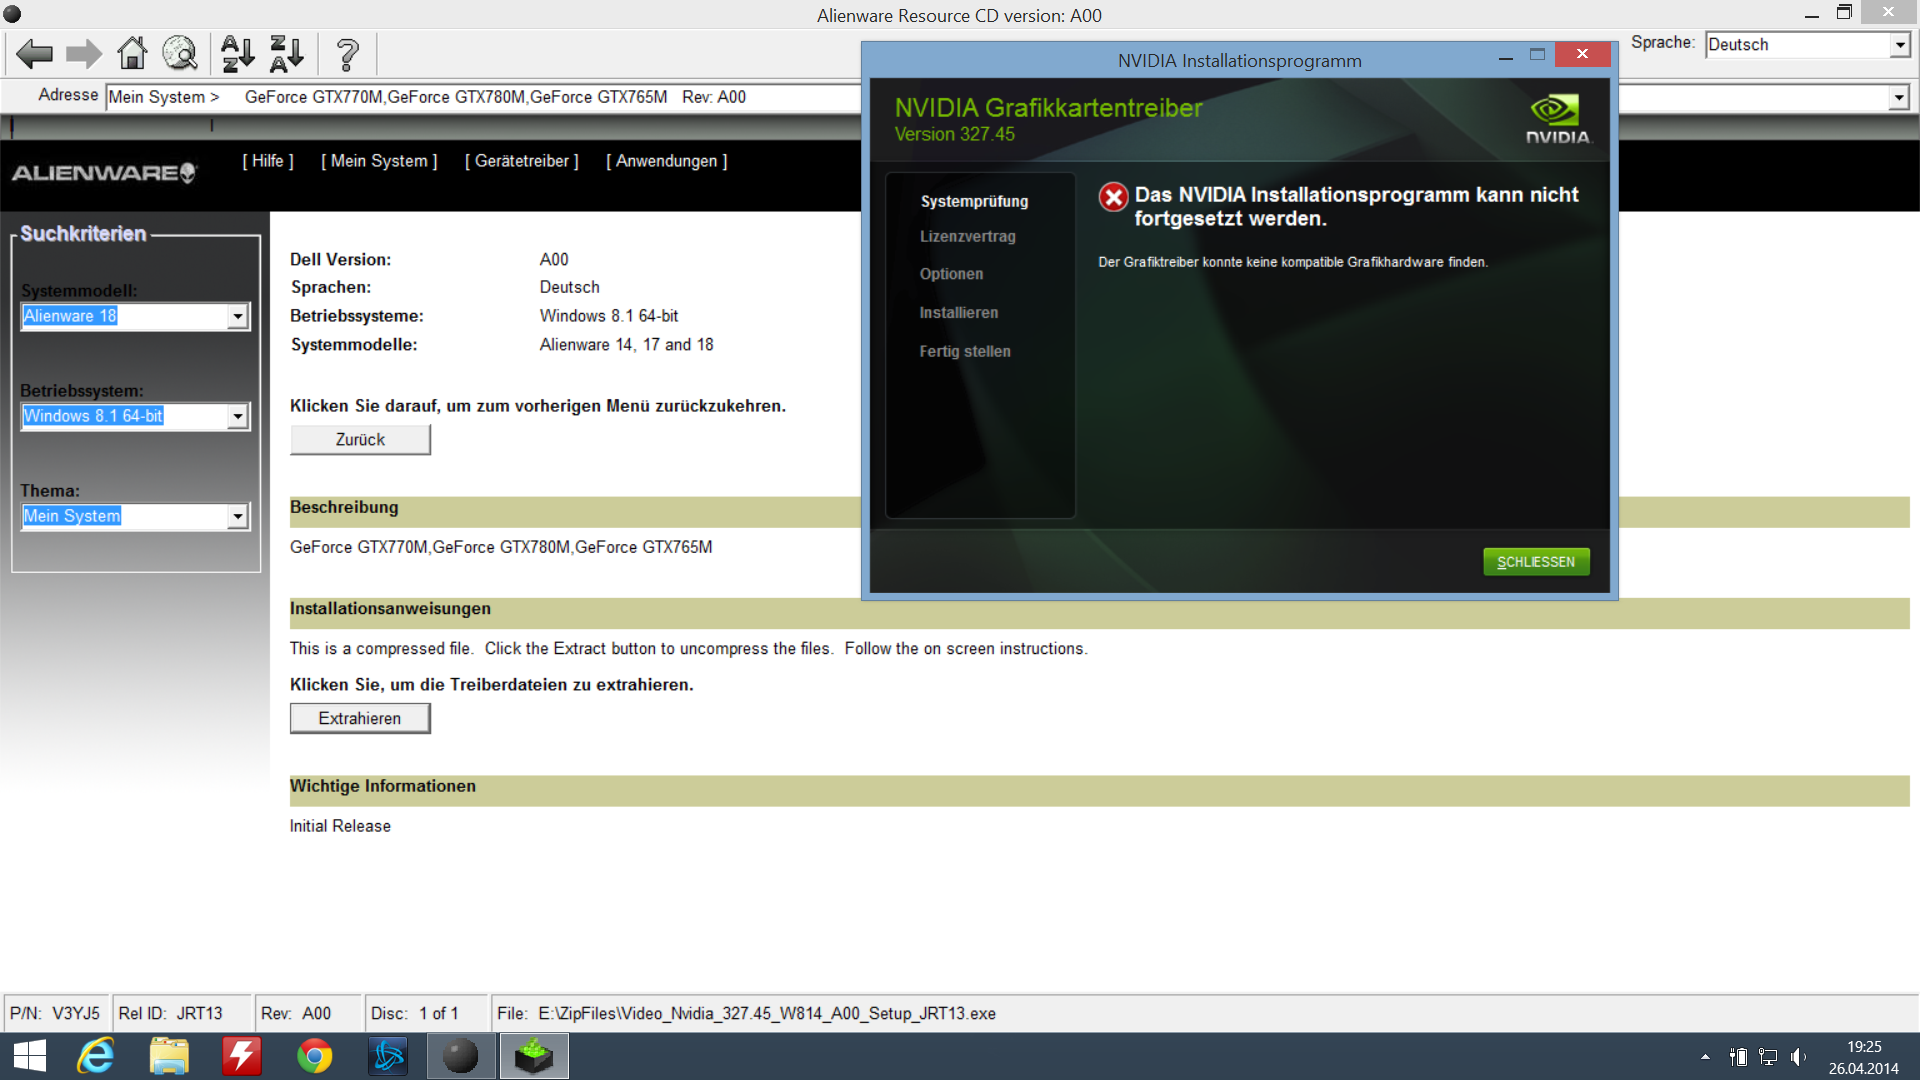Sort ascending with the A-Z toolbar icon

238,54
